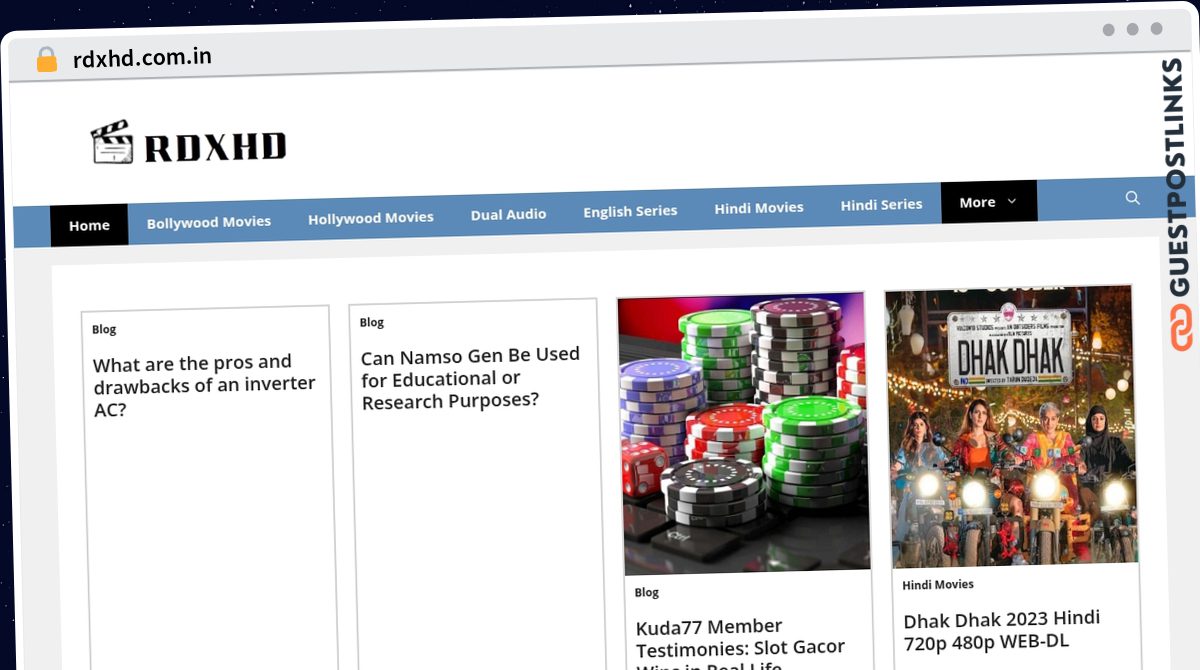The height and width of the screenshot is (670, 1200).
Task: Open the Bollywood Movies menu
Action: pos(209,222)
